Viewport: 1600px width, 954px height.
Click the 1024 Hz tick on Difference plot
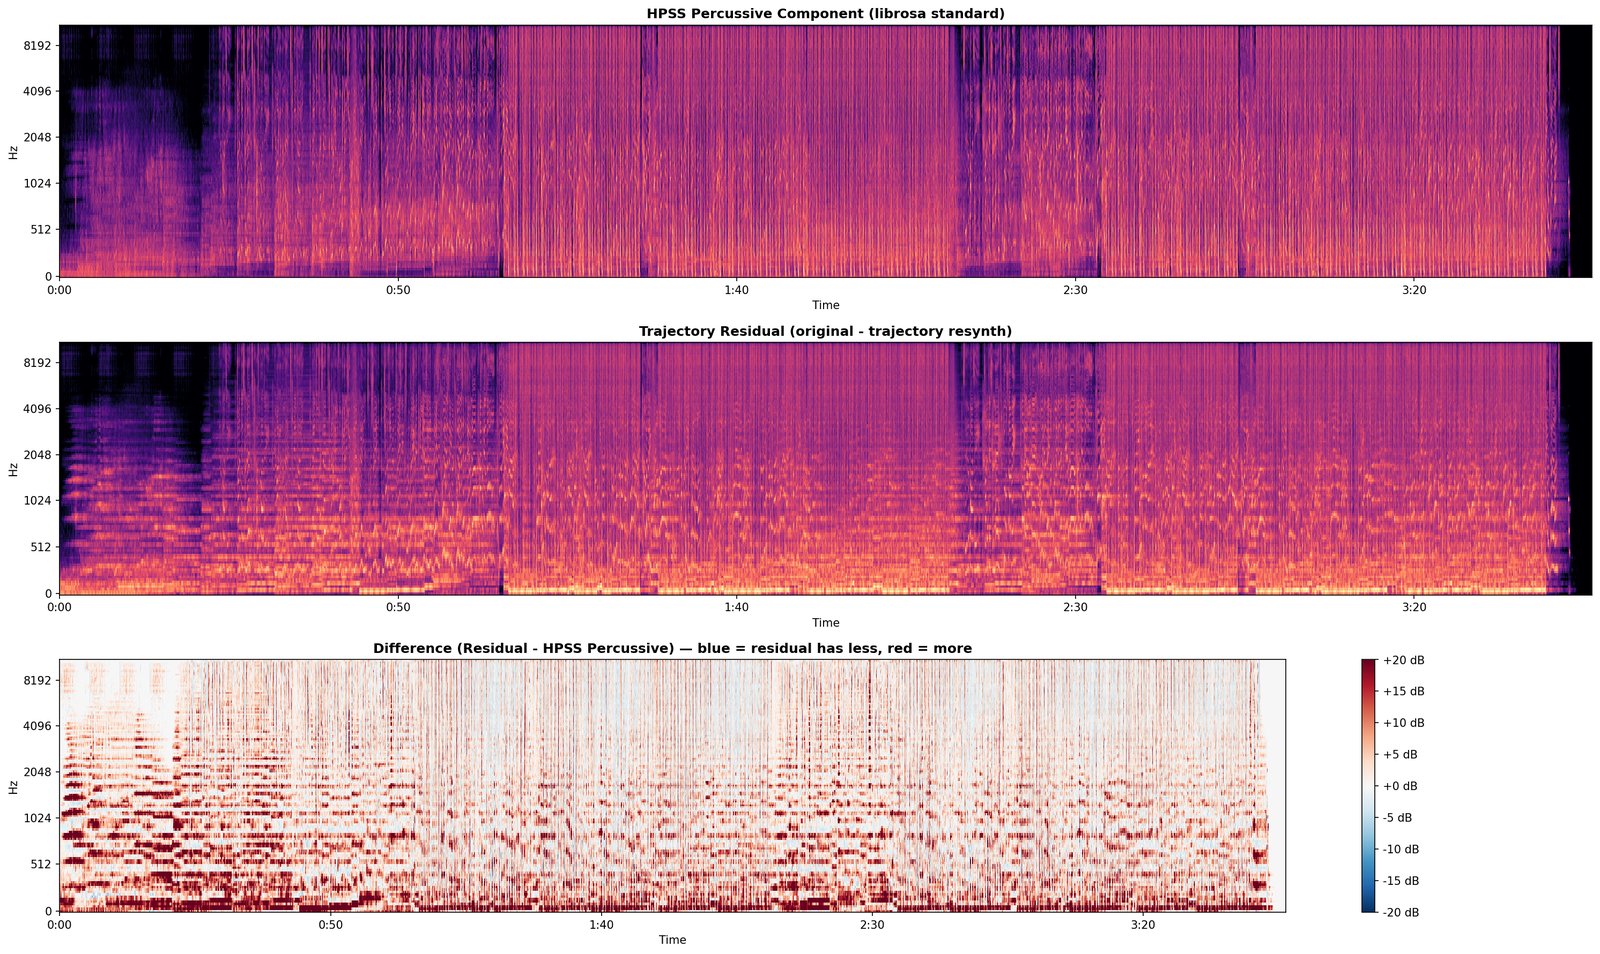(36, 818)
